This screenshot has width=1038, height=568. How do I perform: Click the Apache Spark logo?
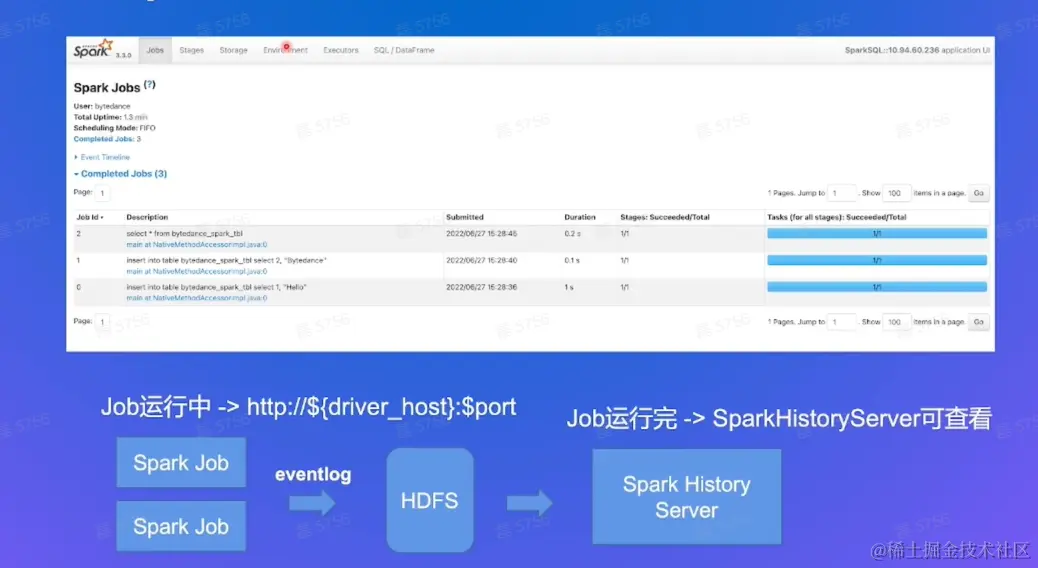click(x=93, y=49)
